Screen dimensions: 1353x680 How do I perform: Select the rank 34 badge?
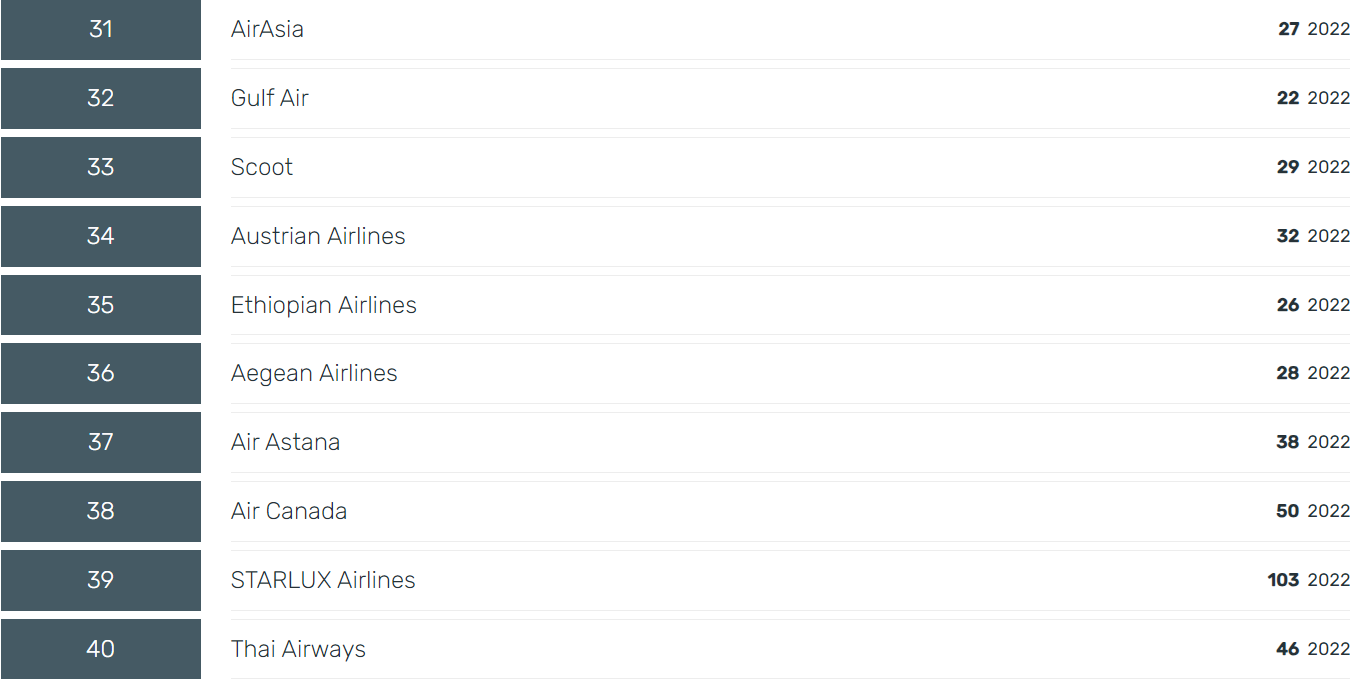pyautogui.click(x=101, y=236)
